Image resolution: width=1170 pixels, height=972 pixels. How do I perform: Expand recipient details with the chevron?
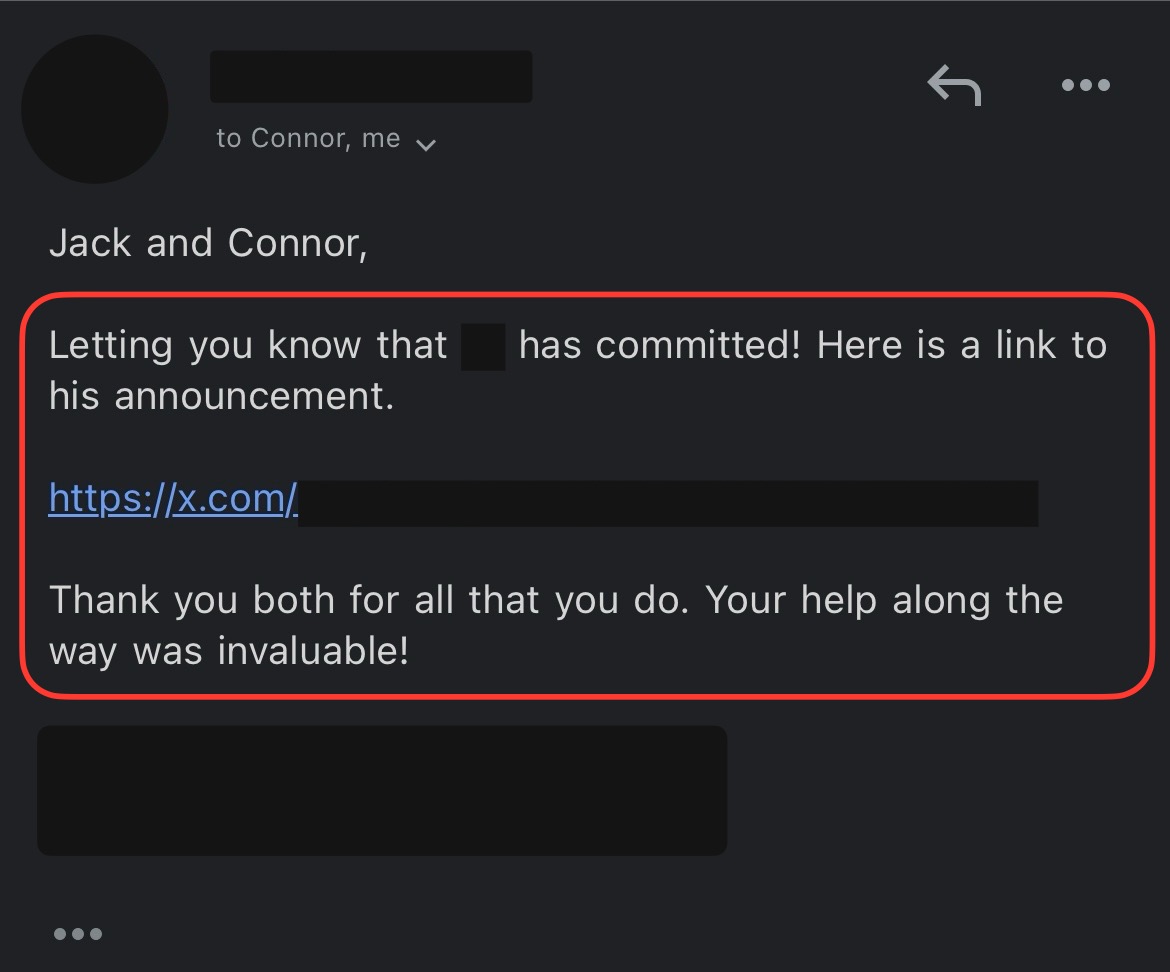click(x=426, y=145)
